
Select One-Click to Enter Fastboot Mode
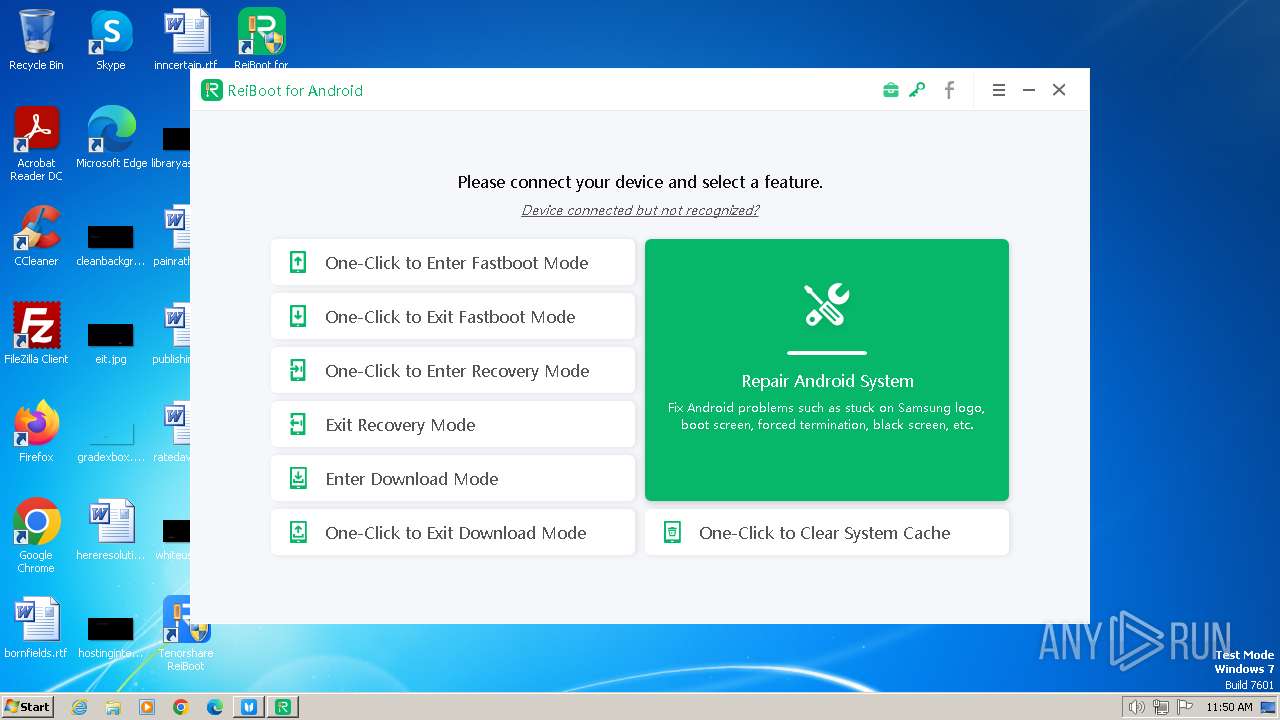point(453,262)
